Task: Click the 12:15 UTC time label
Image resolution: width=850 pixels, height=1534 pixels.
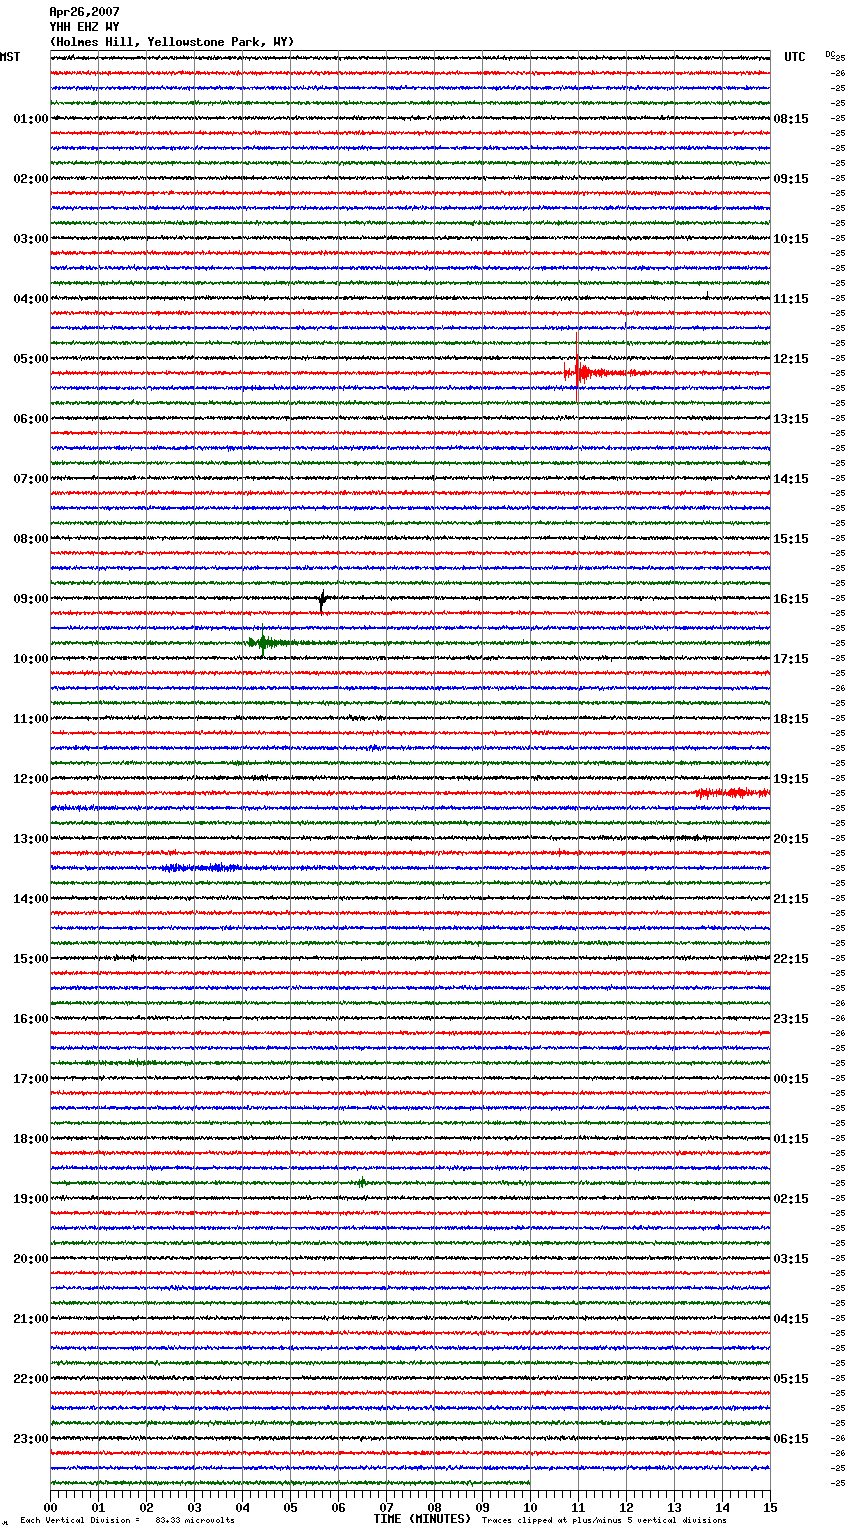Action: 791,359
